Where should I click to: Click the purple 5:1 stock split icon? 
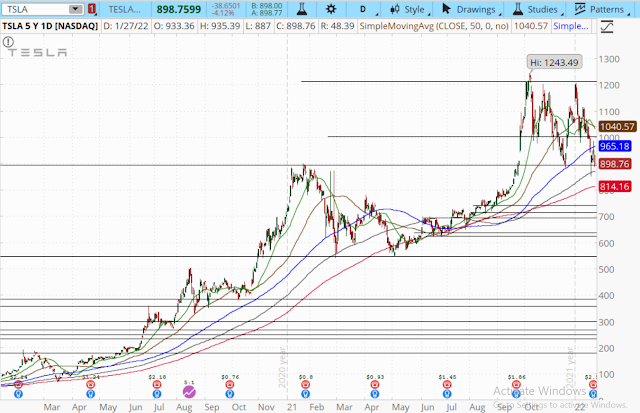tap(189, 393)
